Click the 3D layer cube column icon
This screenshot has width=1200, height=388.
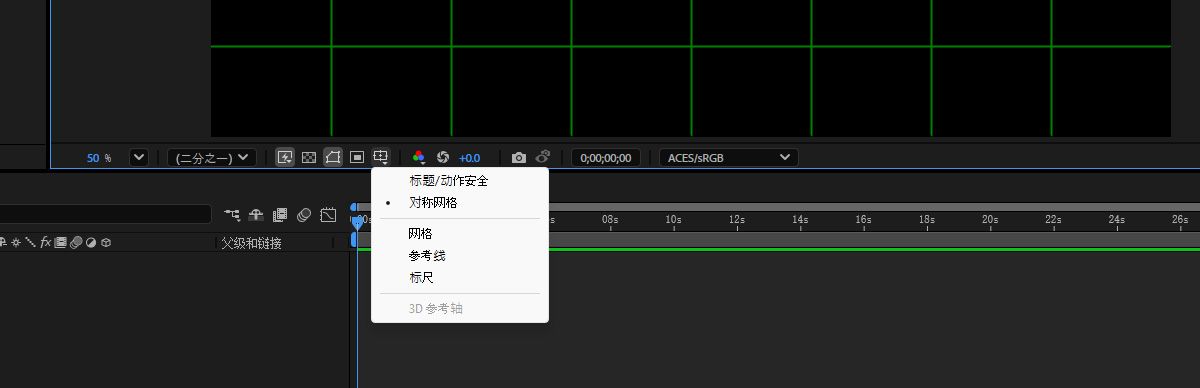(105, 242)
